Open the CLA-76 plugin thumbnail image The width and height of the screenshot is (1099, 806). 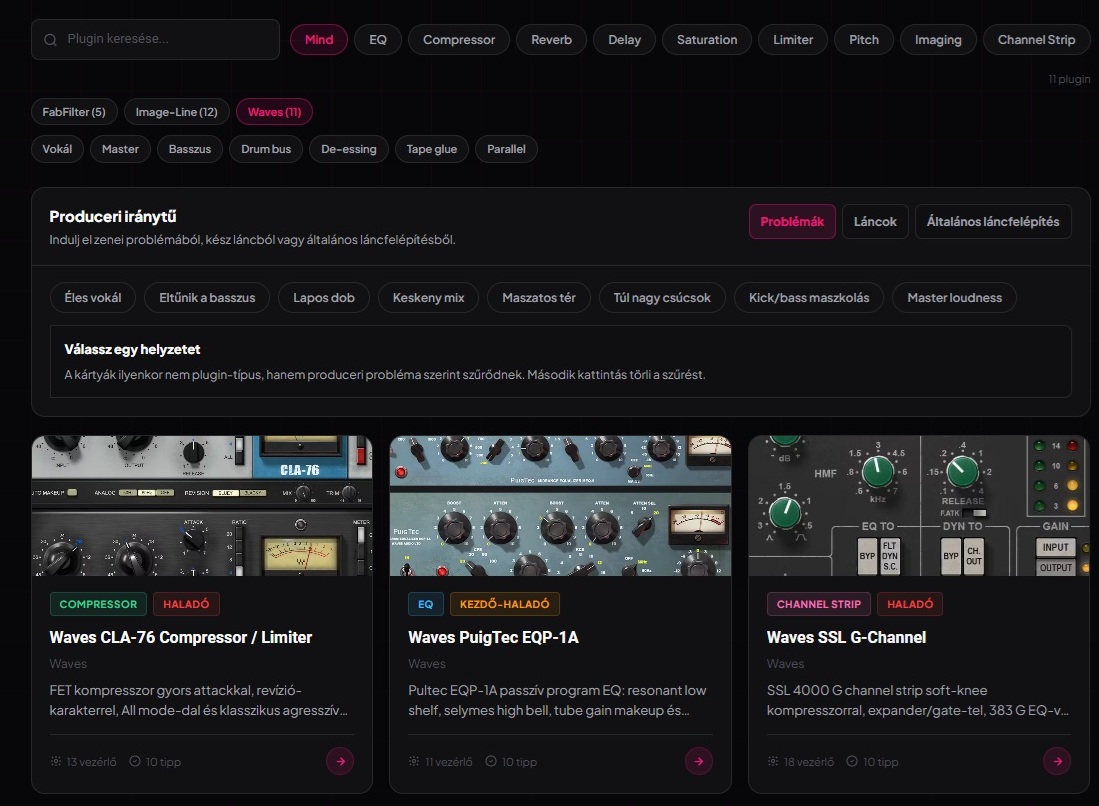coord(202,505)
